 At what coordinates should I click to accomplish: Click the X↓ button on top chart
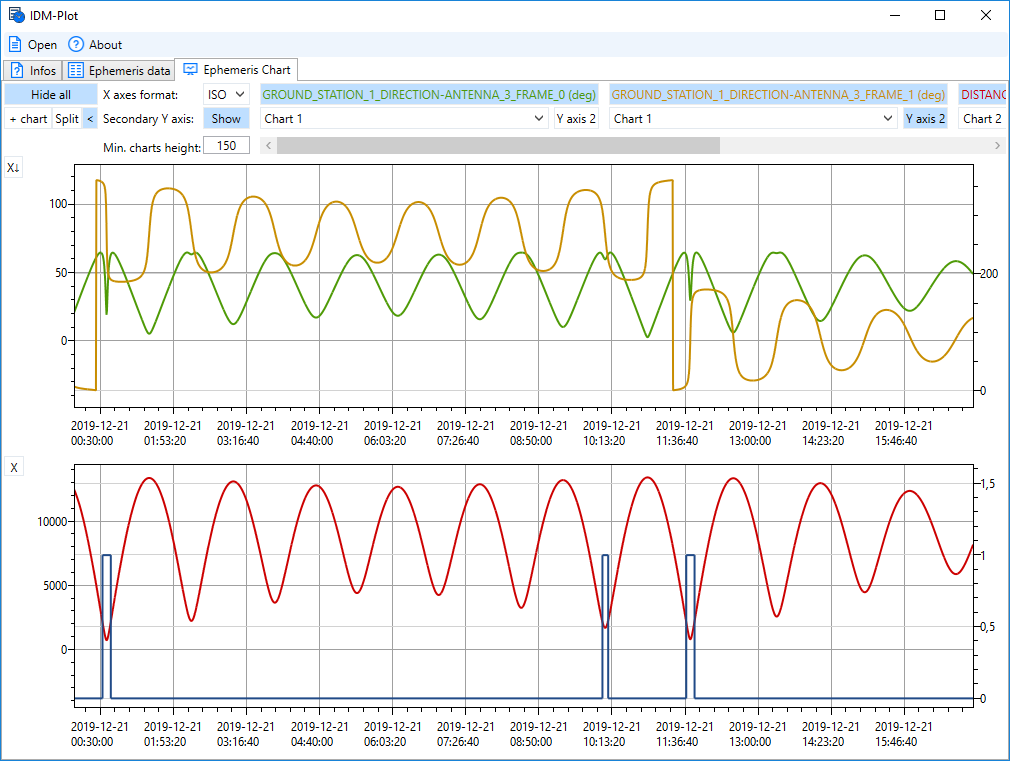coord(14,169)
